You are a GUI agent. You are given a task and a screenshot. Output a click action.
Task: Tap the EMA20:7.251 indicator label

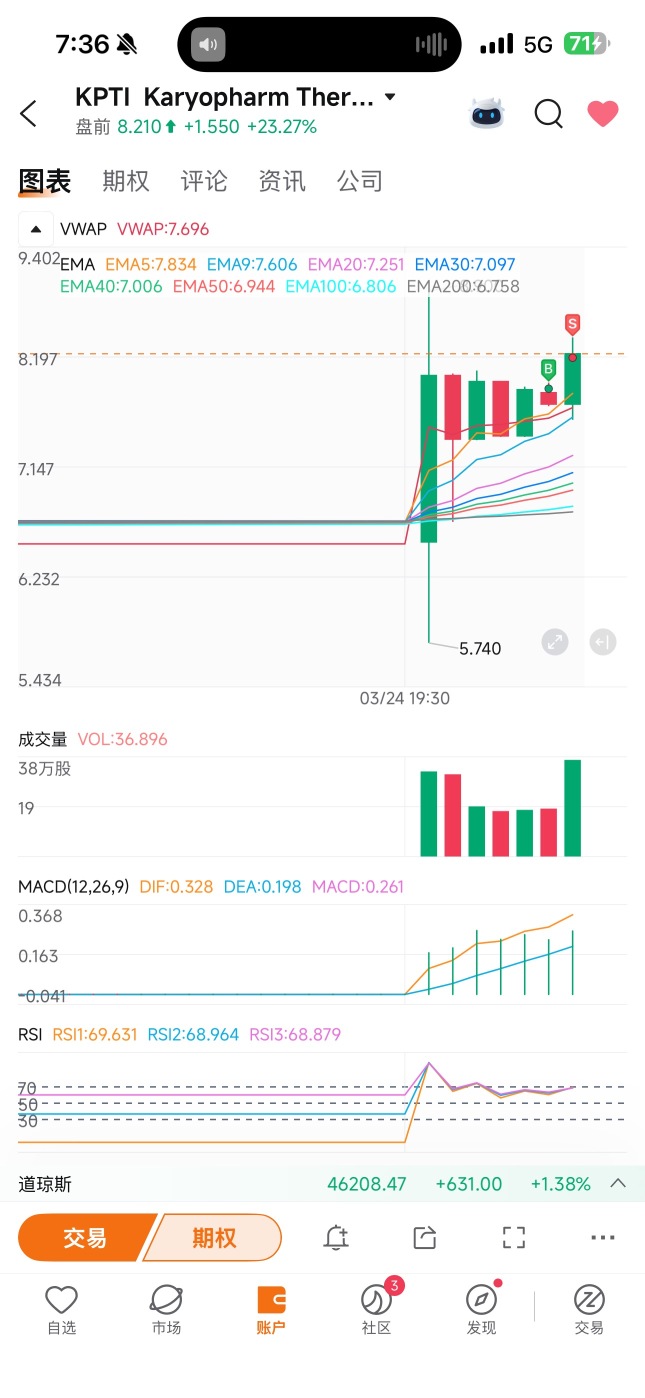[356, 264]
